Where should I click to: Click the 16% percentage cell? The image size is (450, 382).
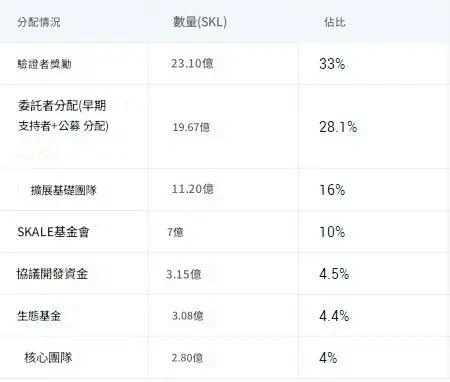pos(332,190)
